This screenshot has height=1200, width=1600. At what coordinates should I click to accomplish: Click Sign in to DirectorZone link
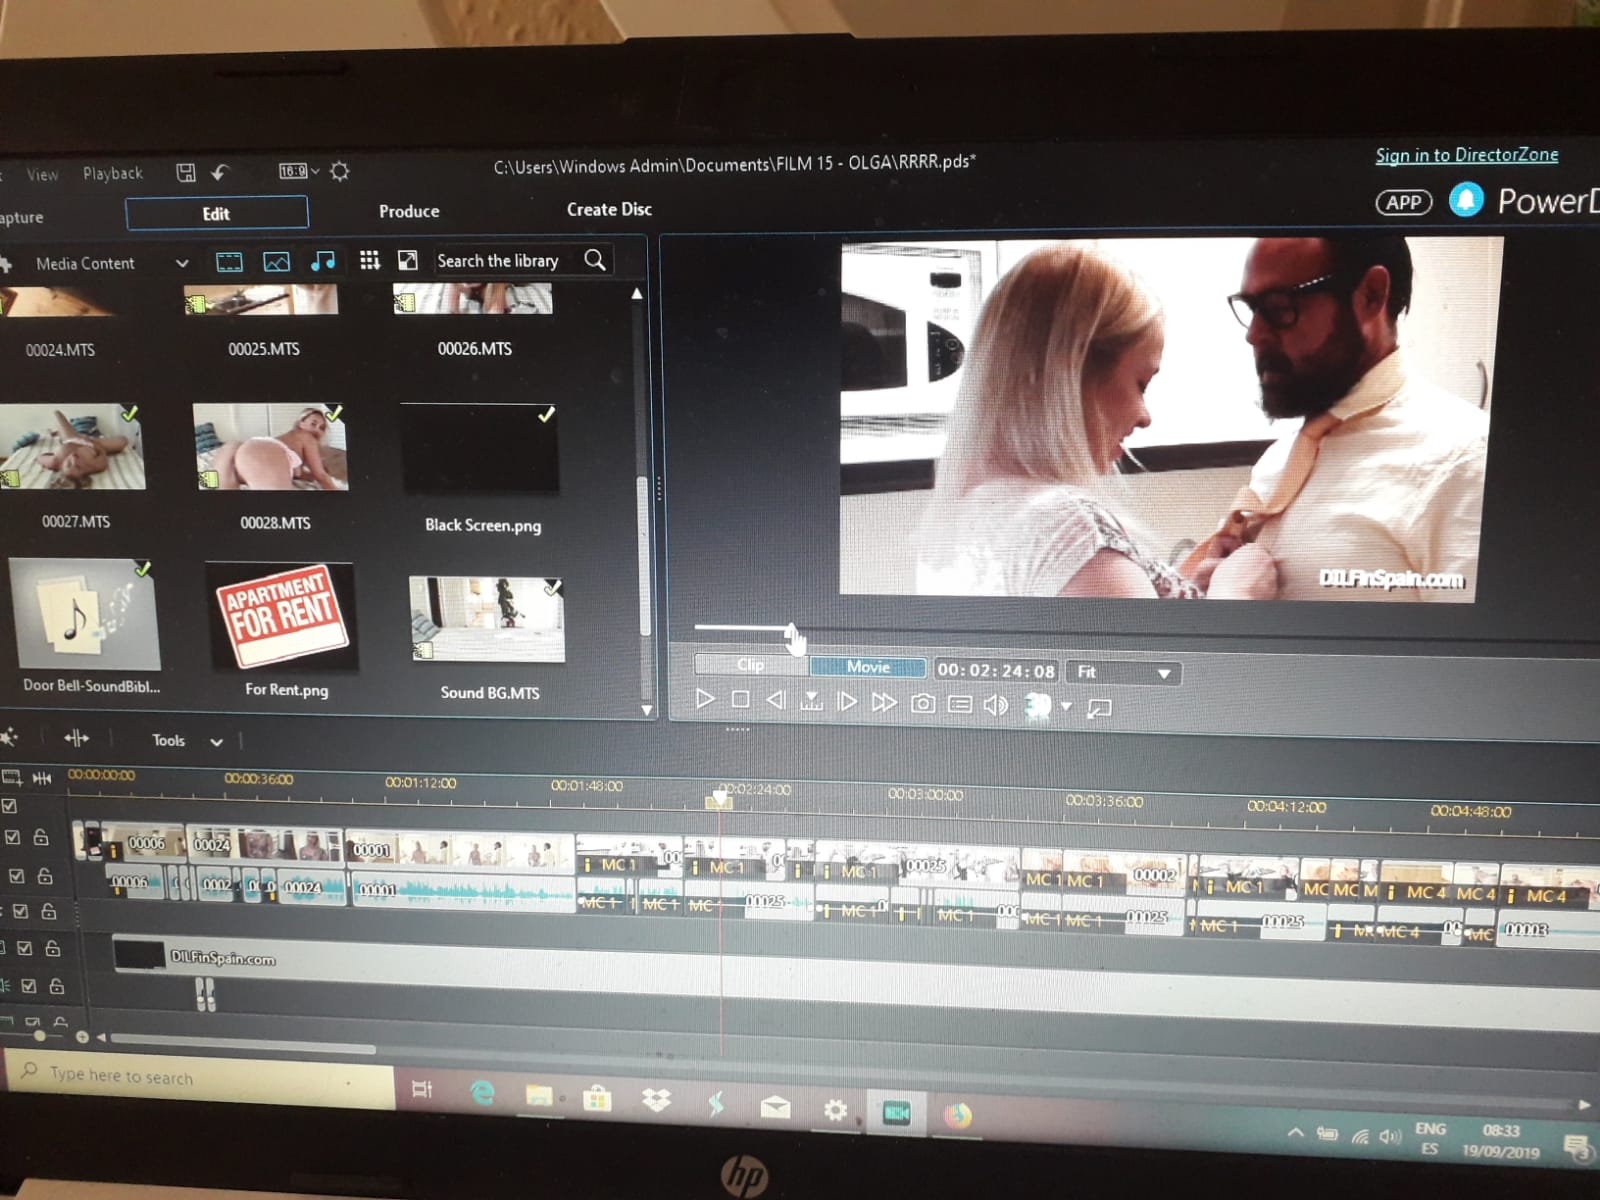tap(1466, 155)
